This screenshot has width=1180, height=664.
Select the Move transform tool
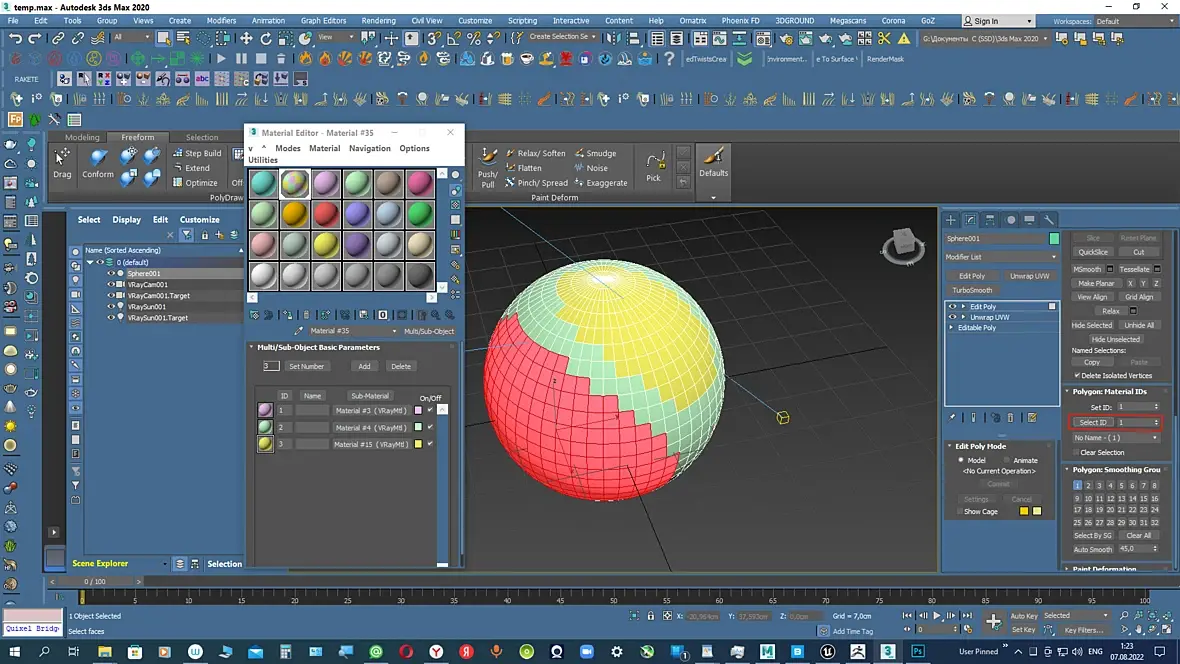coord(246,38)
